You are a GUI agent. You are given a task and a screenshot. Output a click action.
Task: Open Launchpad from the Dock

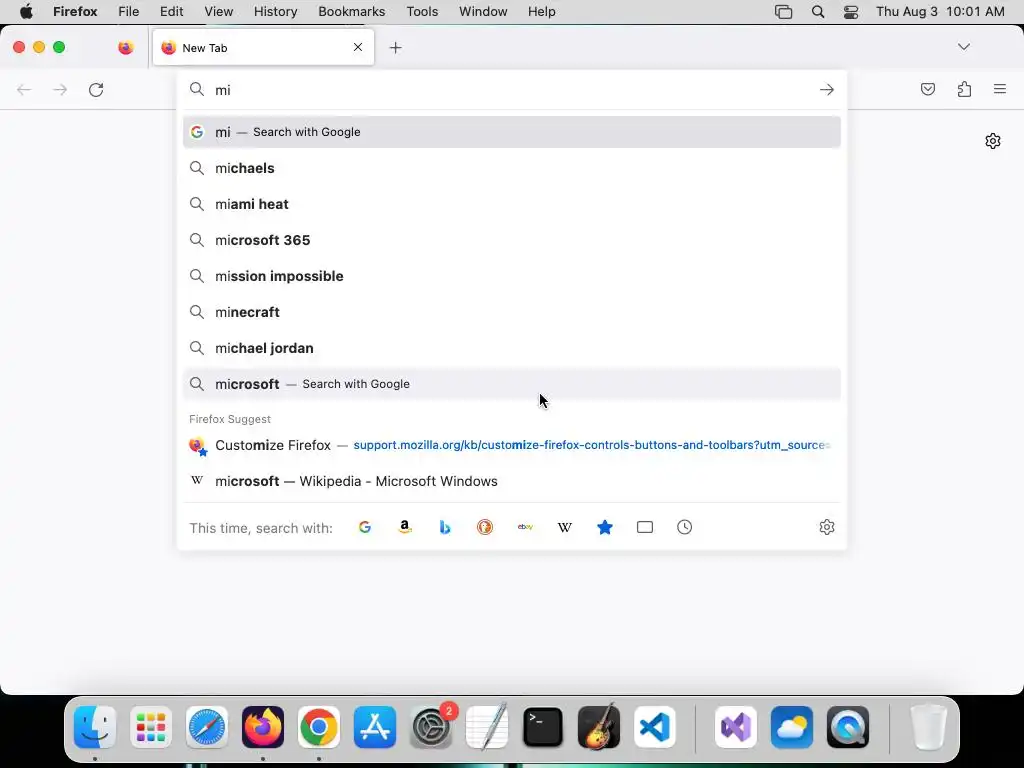(x=151, y=727)
